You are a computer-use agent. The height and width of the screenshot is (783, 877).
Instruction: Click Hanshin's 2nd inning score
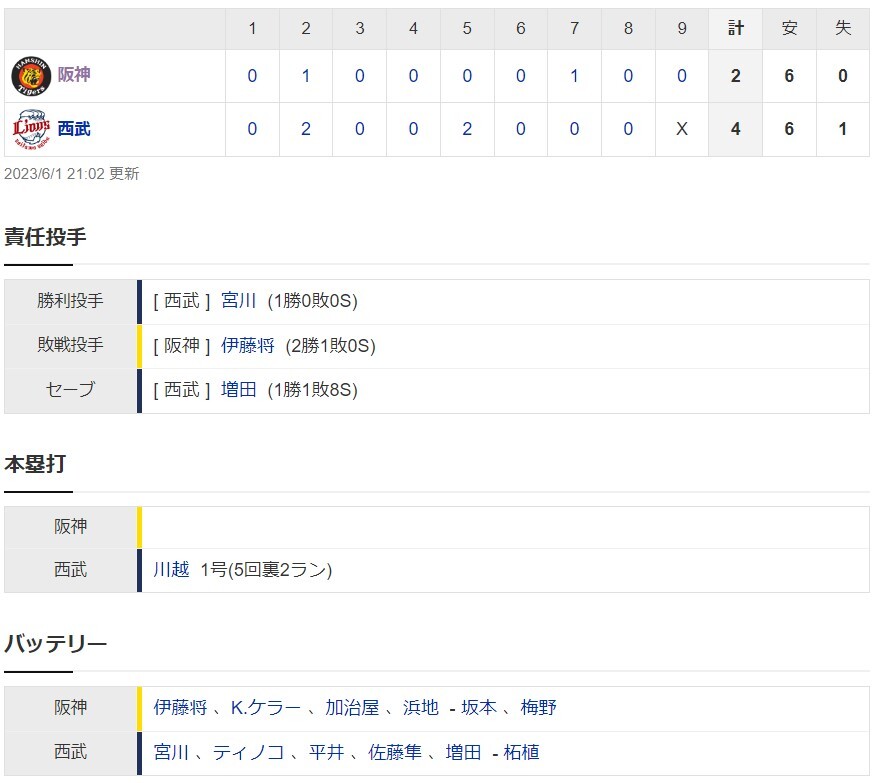pos(306,76)
